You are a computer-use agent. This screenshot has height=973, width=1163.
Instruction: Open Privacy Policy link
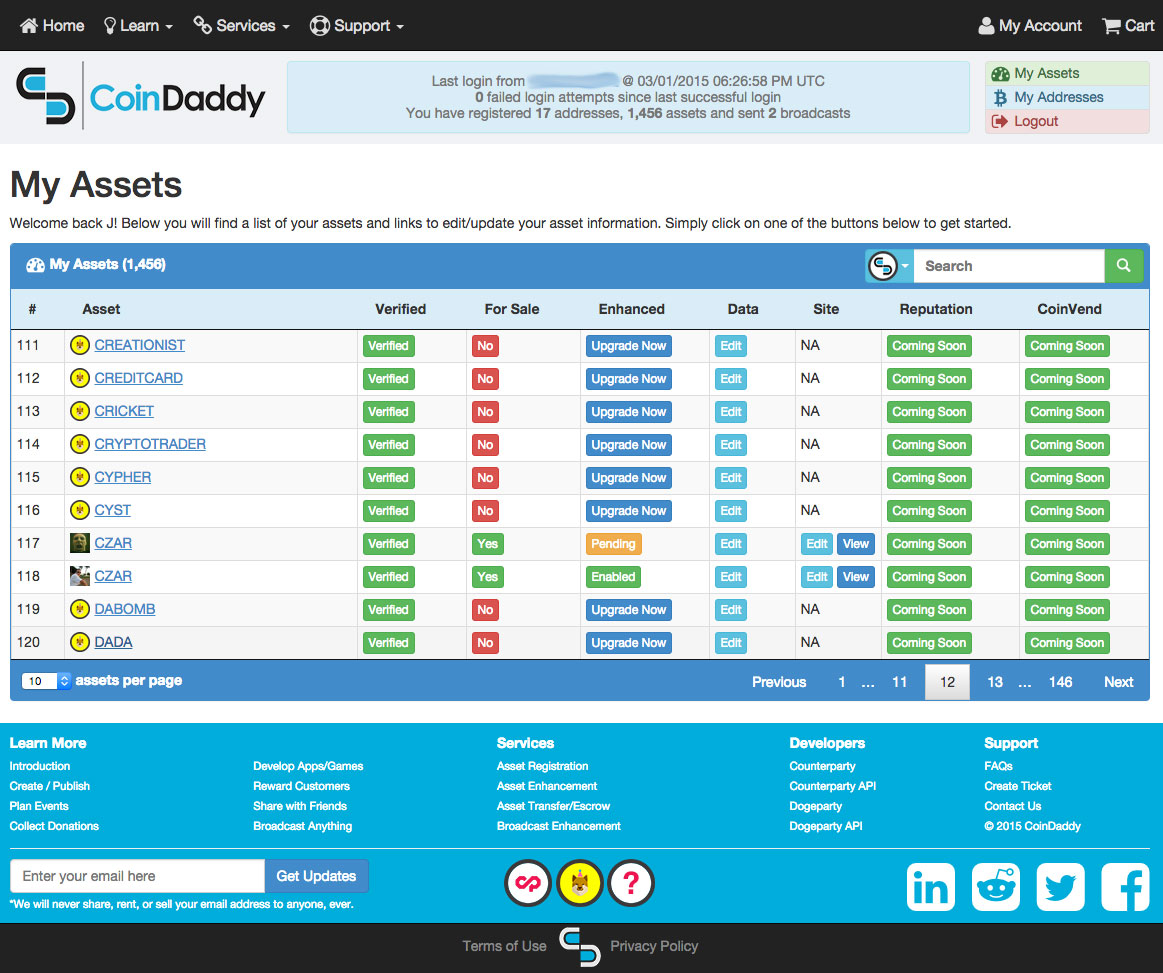coord(653,946)
